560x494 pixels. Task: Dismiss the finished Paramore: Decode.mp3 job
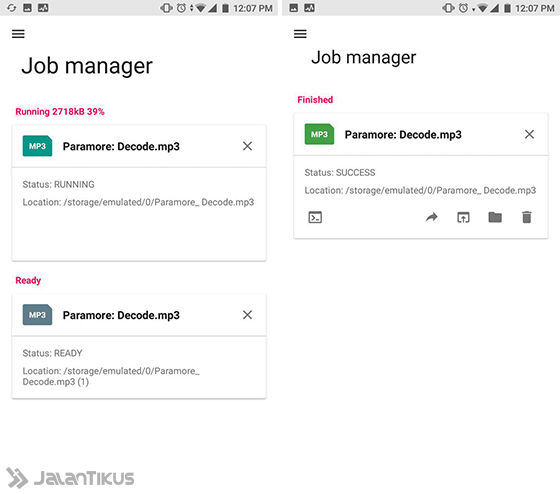click(x=529, y=134)
